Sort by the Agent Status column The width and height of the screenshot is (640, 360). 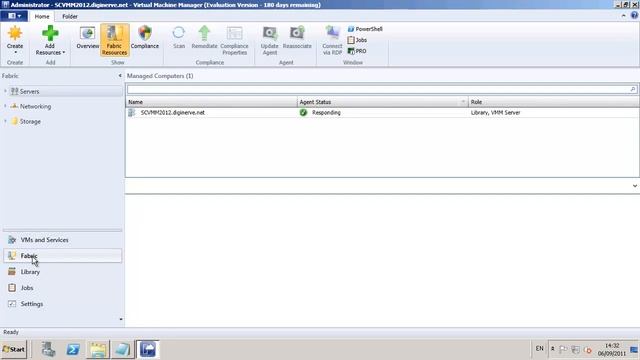(382, 102)
